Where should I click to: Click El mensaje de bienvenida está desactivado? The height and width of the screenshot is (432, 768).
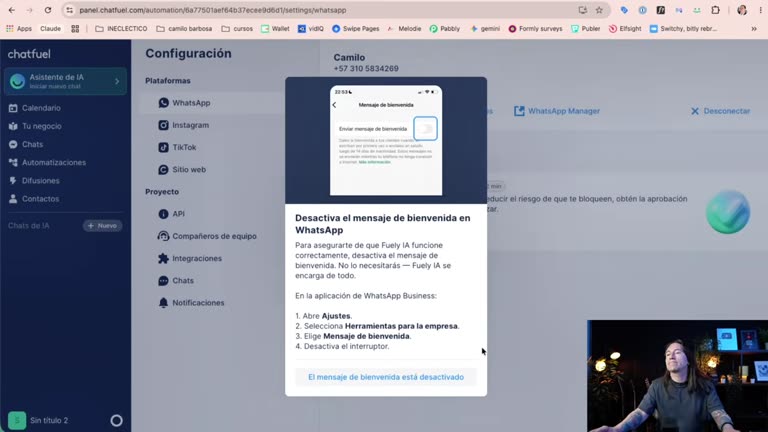pos(386,377)
